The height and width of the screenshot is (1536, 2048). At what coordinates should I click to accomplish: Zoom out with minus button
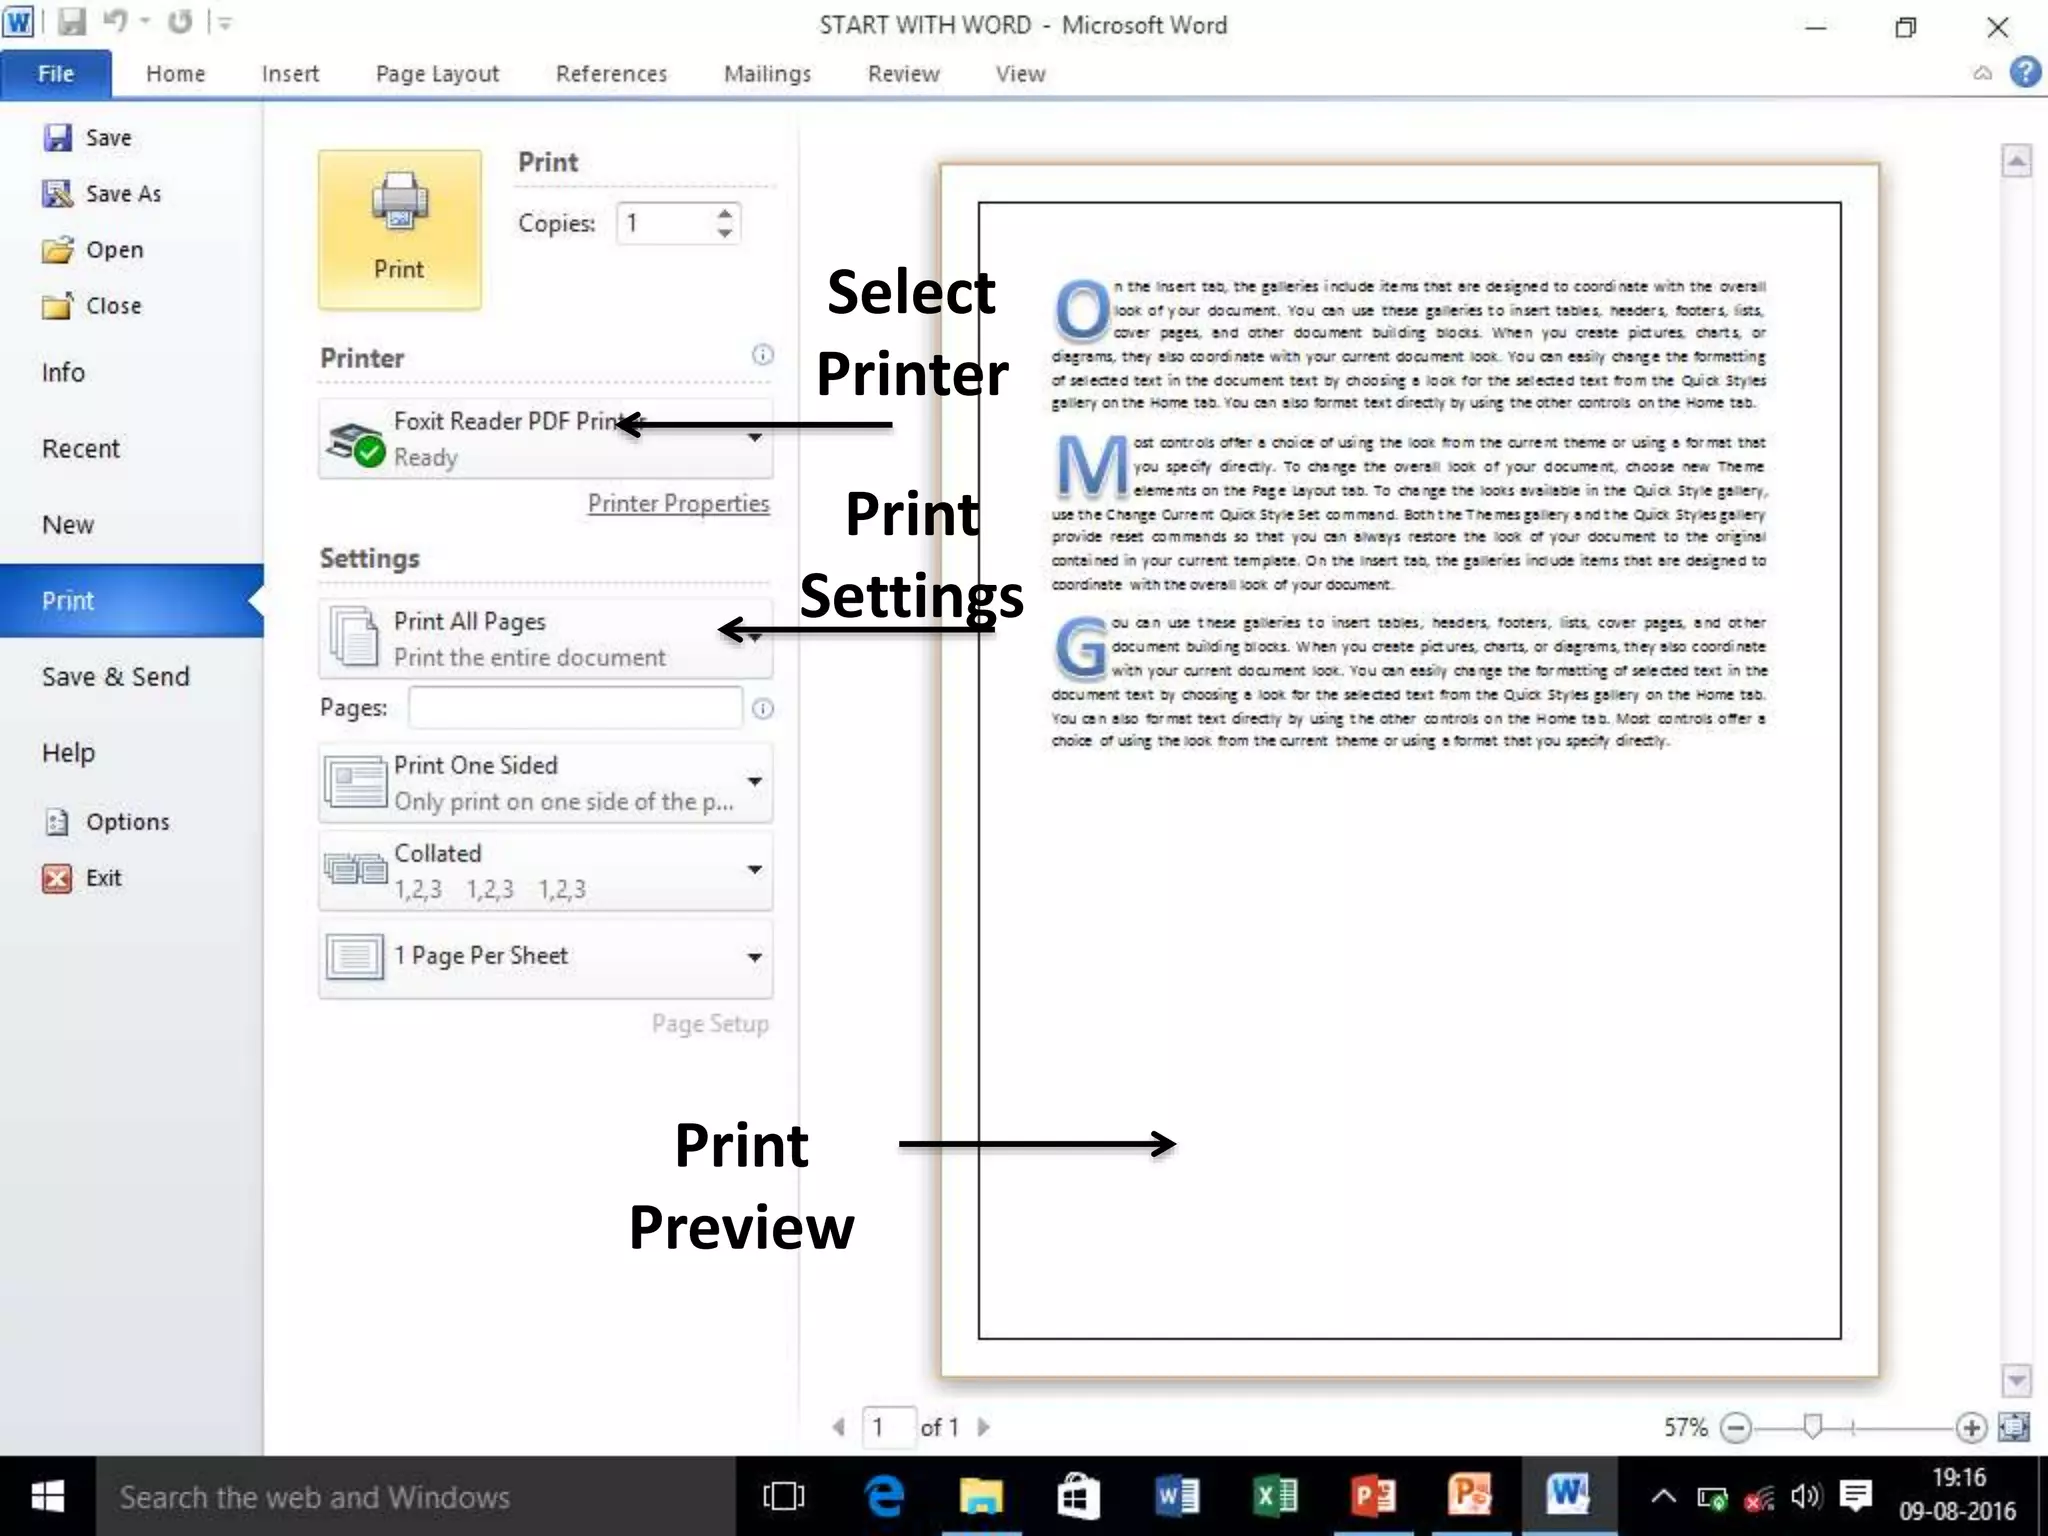point(1736,1427)
